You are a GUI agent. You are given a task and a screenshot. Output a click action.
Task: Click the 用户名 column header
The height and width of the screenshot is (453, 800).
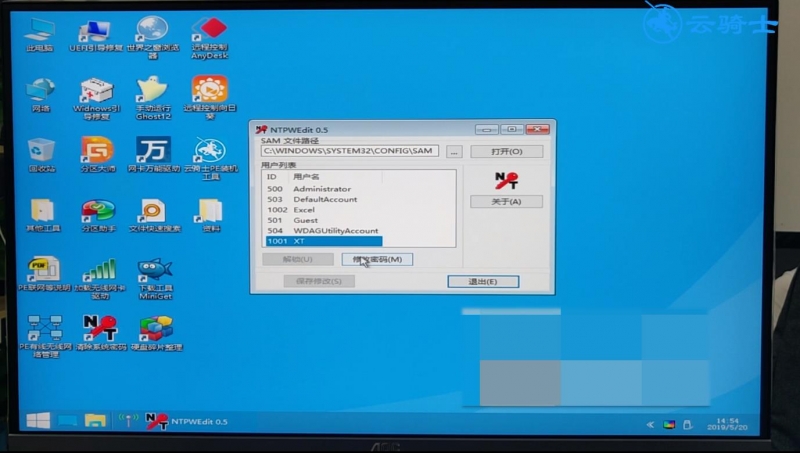point(335,177)
